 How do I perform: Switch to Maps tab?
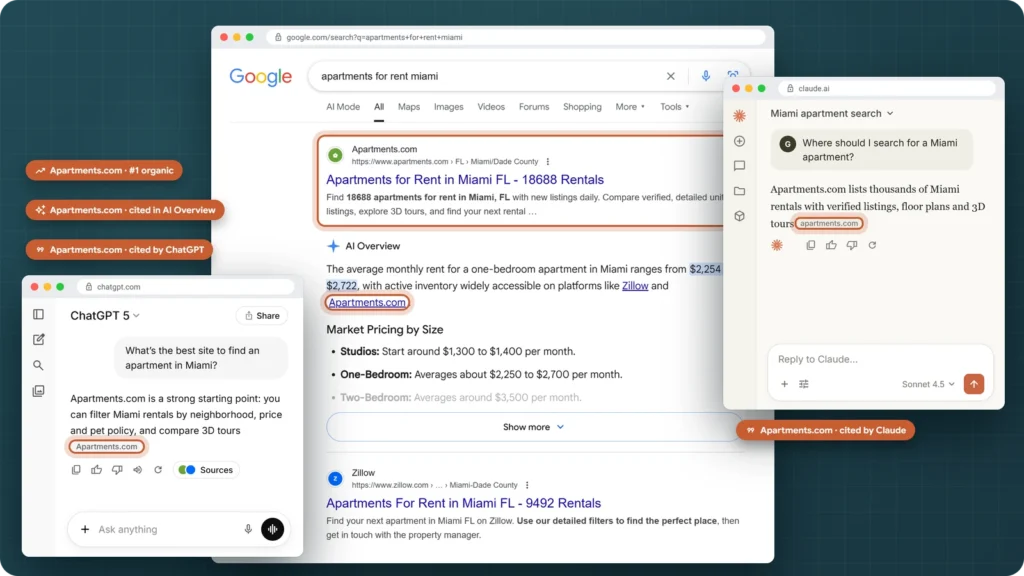pyautogui.click(x=409, y=106)
